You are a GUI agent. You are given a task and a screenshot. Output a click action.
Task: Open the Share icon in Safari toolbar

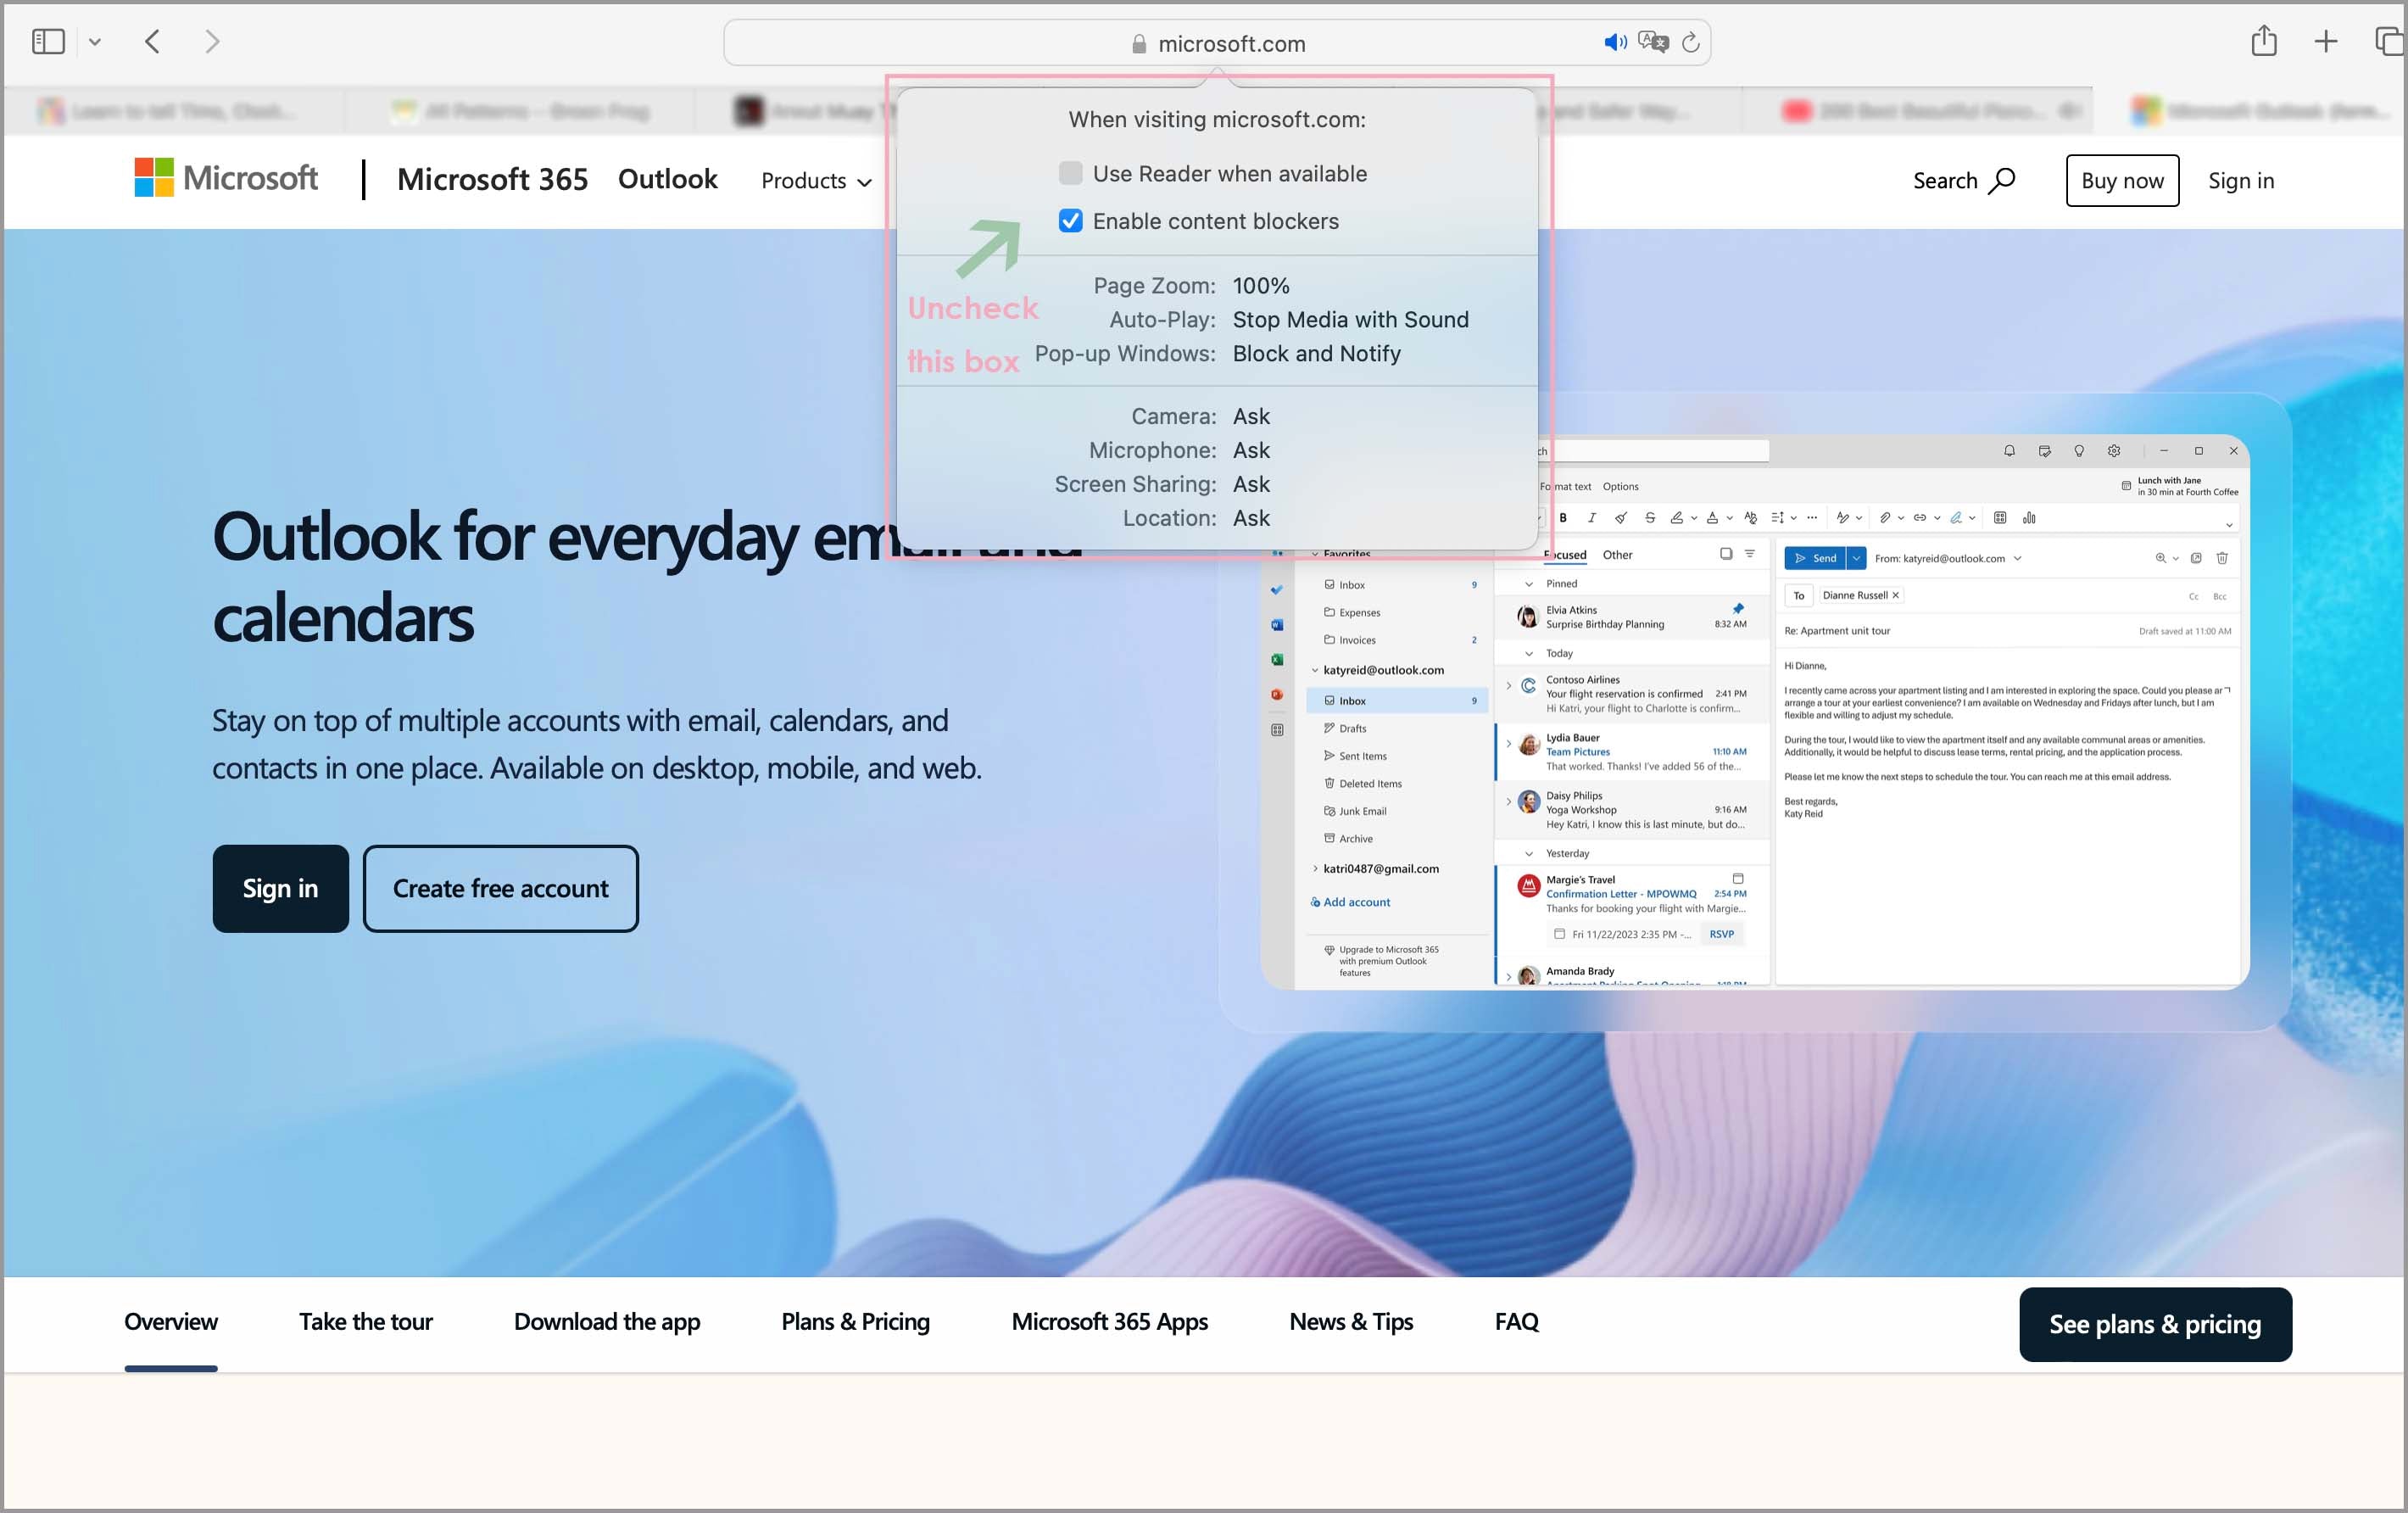point(2263,42)
